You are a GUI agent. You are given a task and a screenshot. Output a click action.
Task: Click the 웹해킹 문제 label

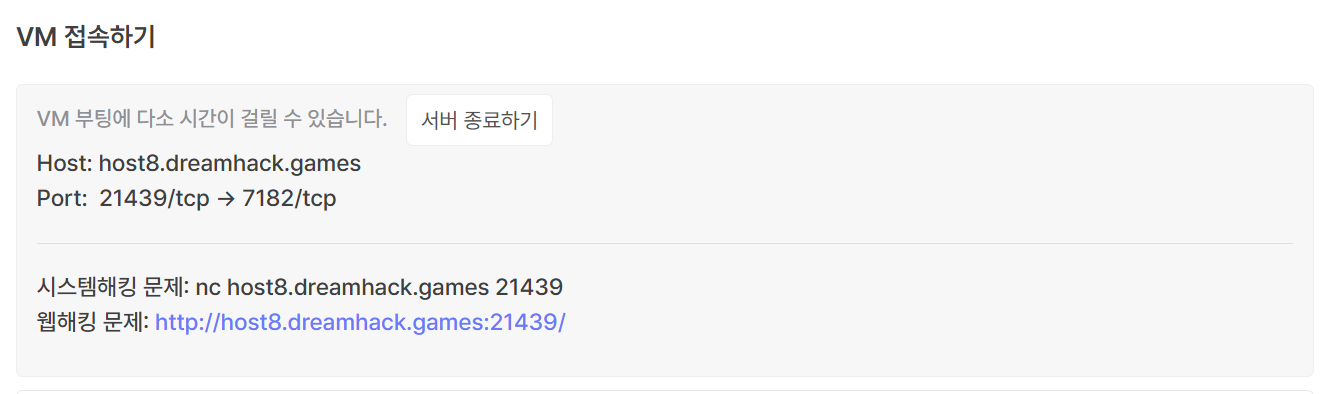pyautogui.click(x=93, y=322)
